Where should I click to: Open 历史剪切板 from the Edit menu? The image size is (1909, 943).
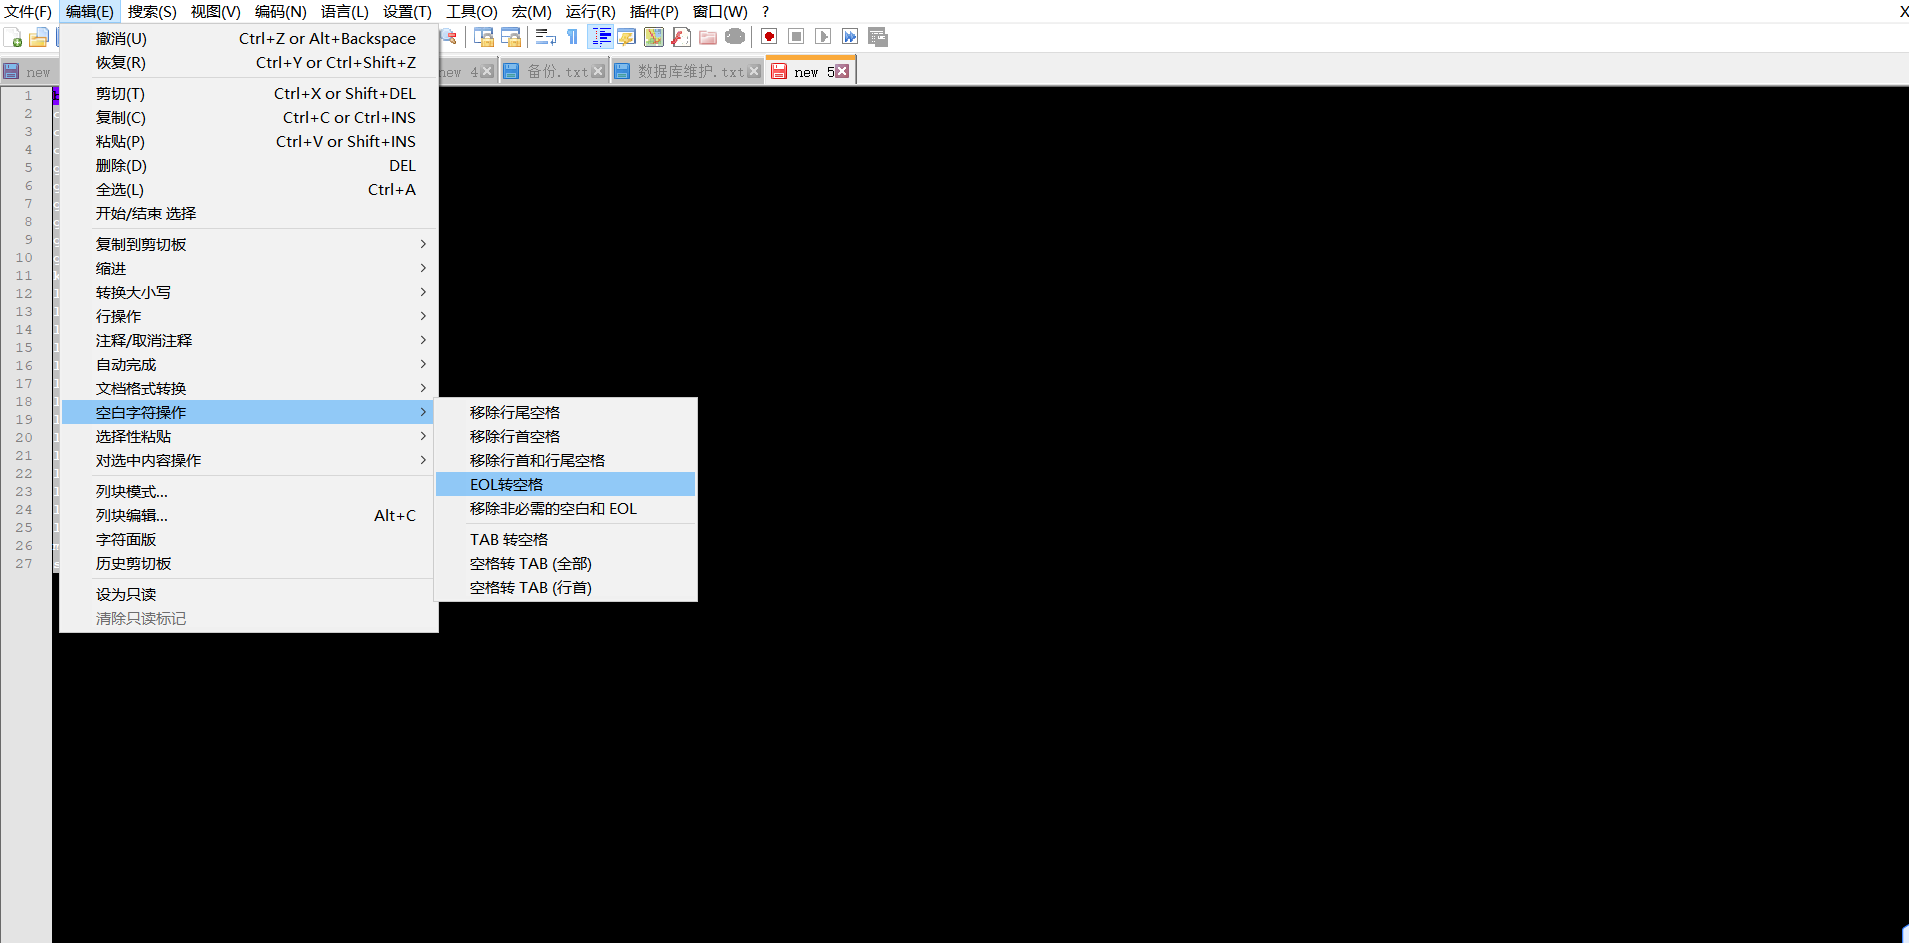(249, 563)
